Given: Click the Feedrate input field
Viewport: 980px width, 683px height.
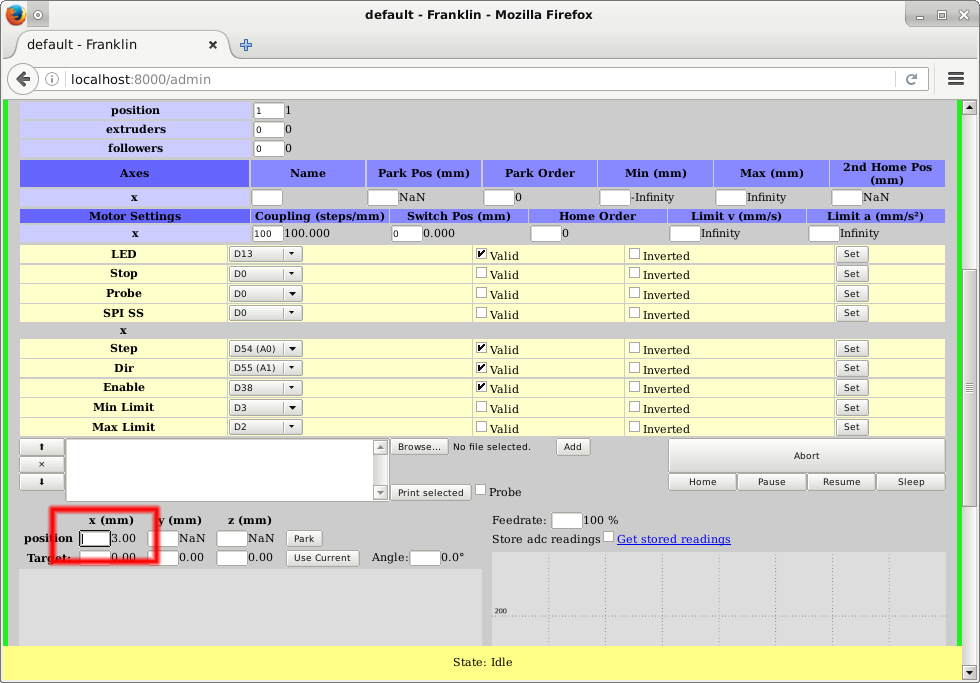Looking at the screenshot, I should pyautogui.click(x=566, y=520).
